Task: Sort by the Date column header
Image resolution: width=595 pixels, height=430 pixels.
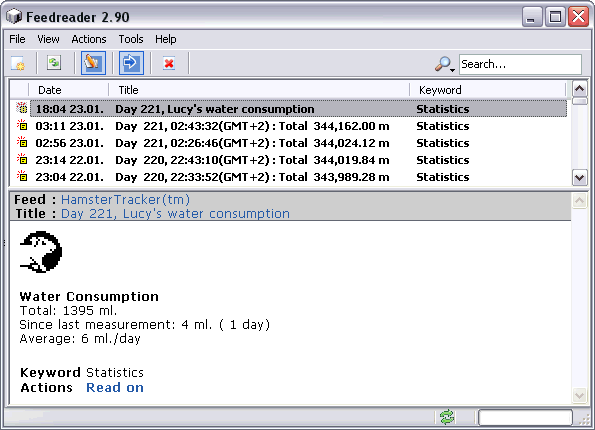Action: tap(69, 90)
